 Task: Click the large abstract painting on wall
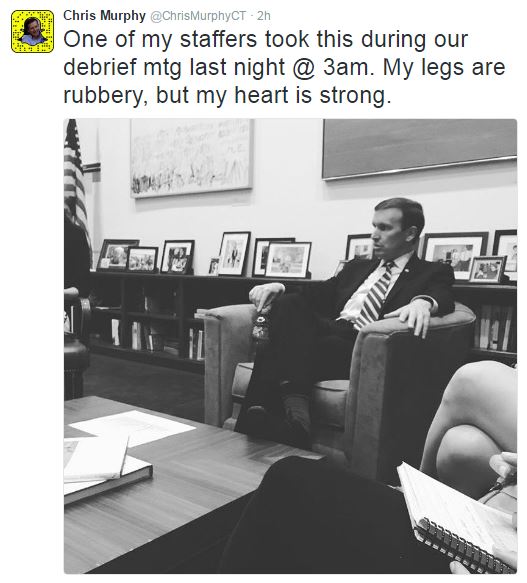tap(192, 157)
